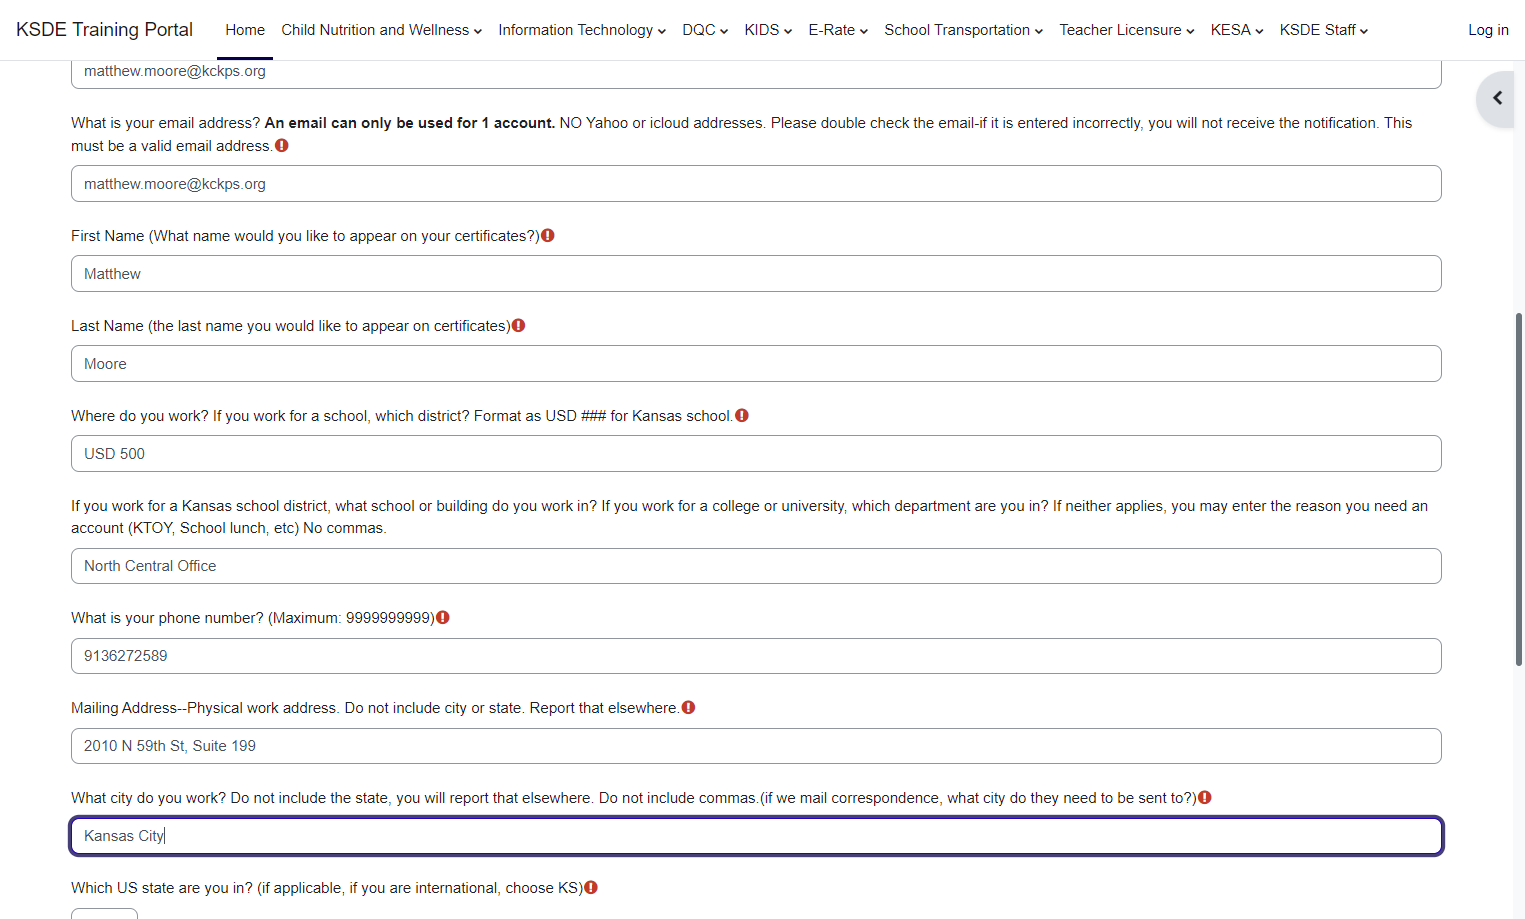Open the DQC dropdown menu
Screen dimensions: 1525x919
click(705, 30)
